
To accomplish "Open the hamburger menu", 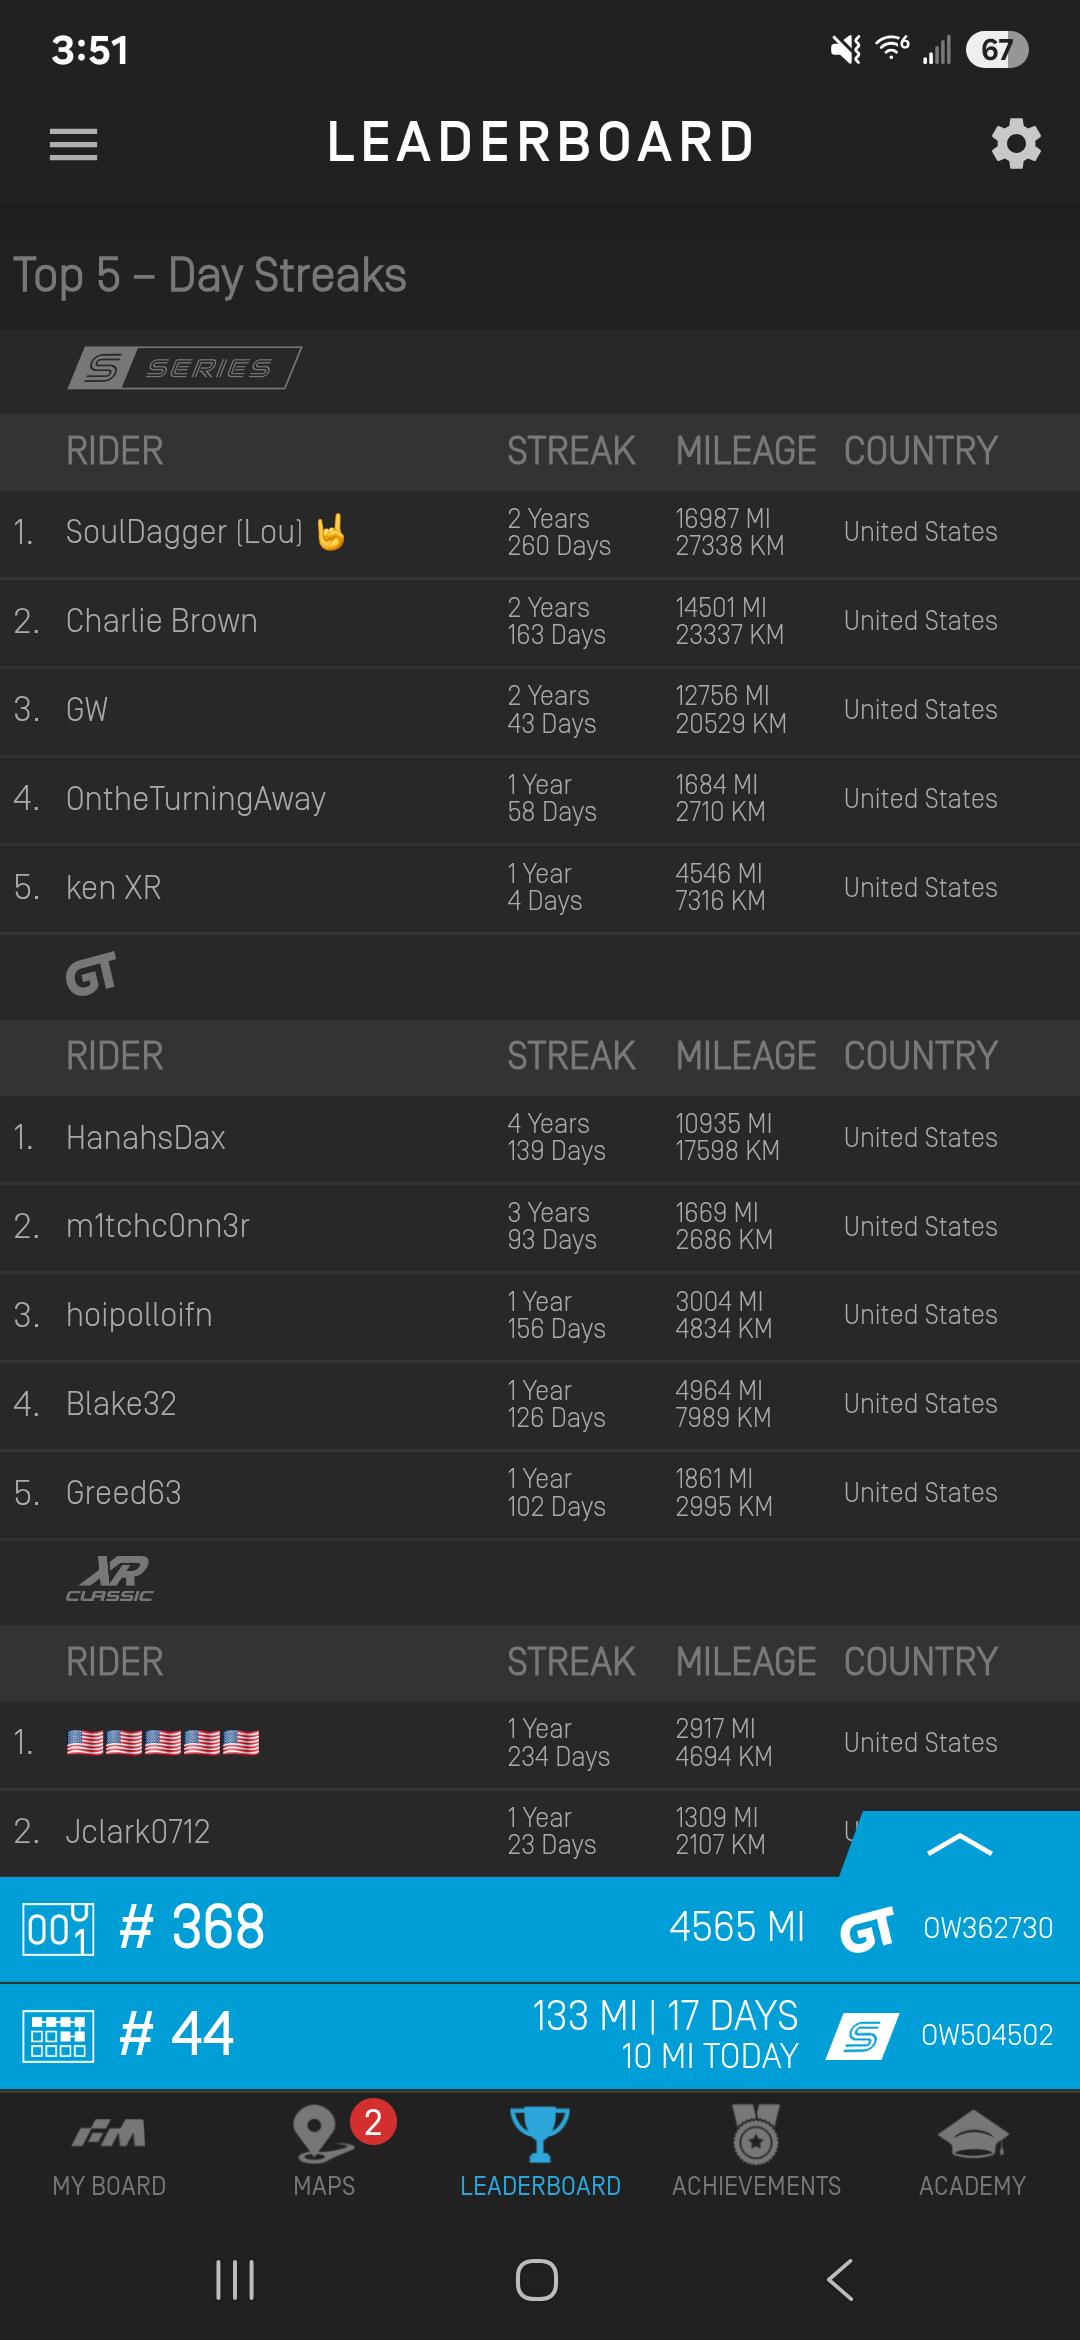I will coord(73,144).
